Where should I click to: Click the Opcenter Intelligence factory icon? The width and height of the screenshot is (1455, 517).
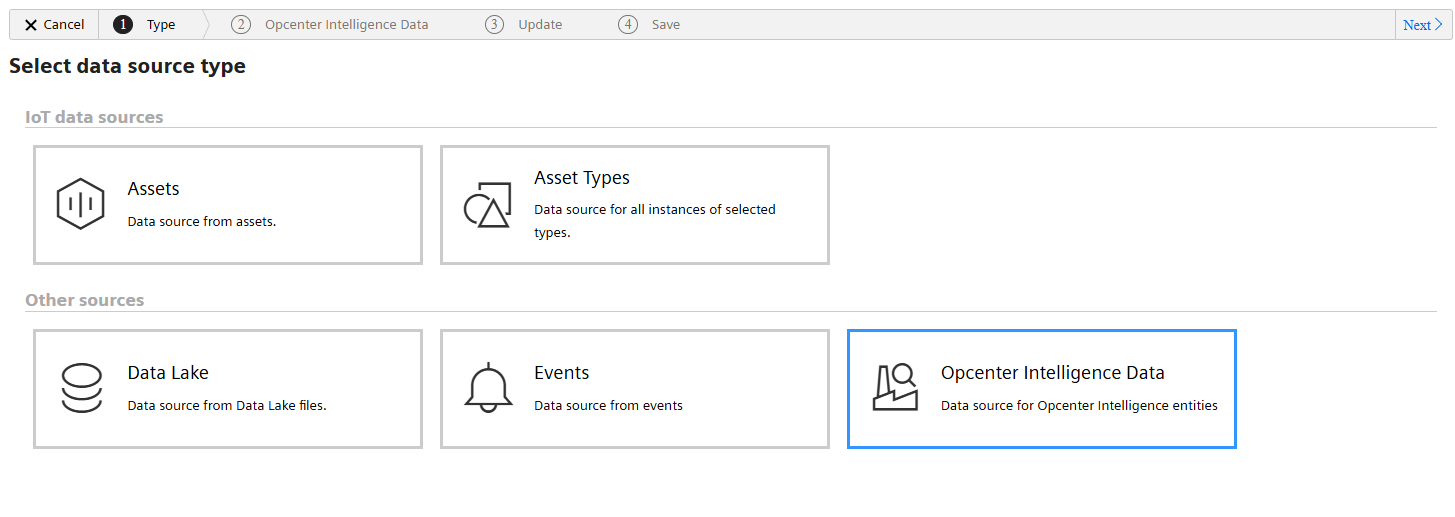tap(895, 388)
